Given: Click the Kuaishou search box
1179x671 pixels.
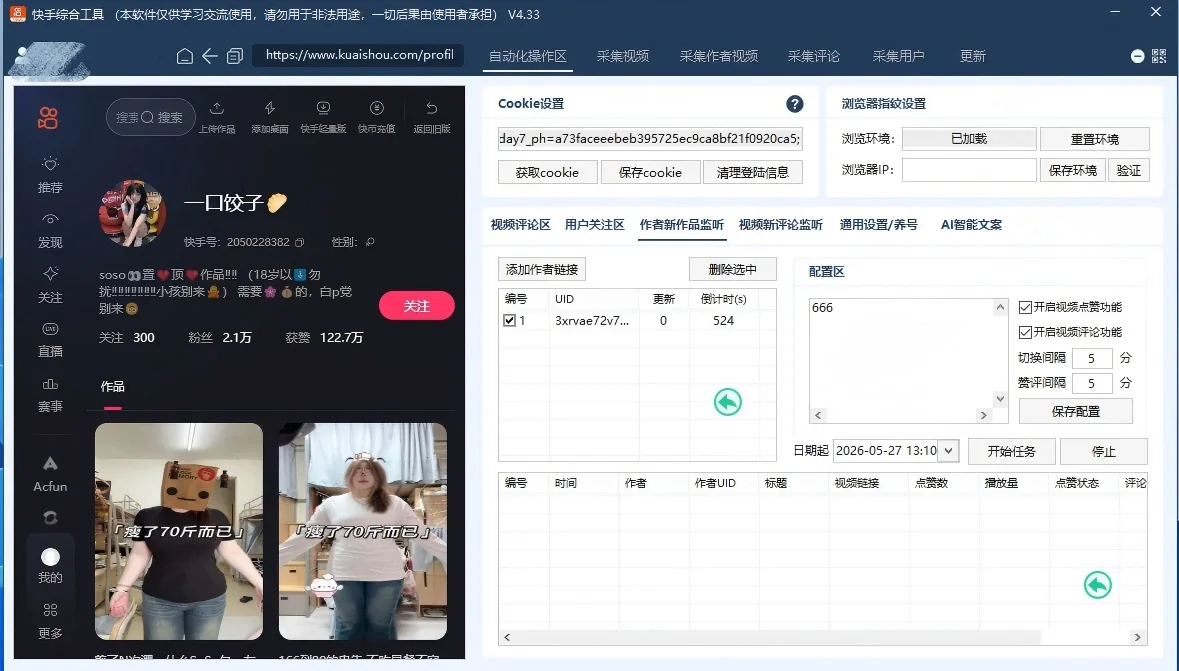Looking at the screenshot, I should click(150, 117).
